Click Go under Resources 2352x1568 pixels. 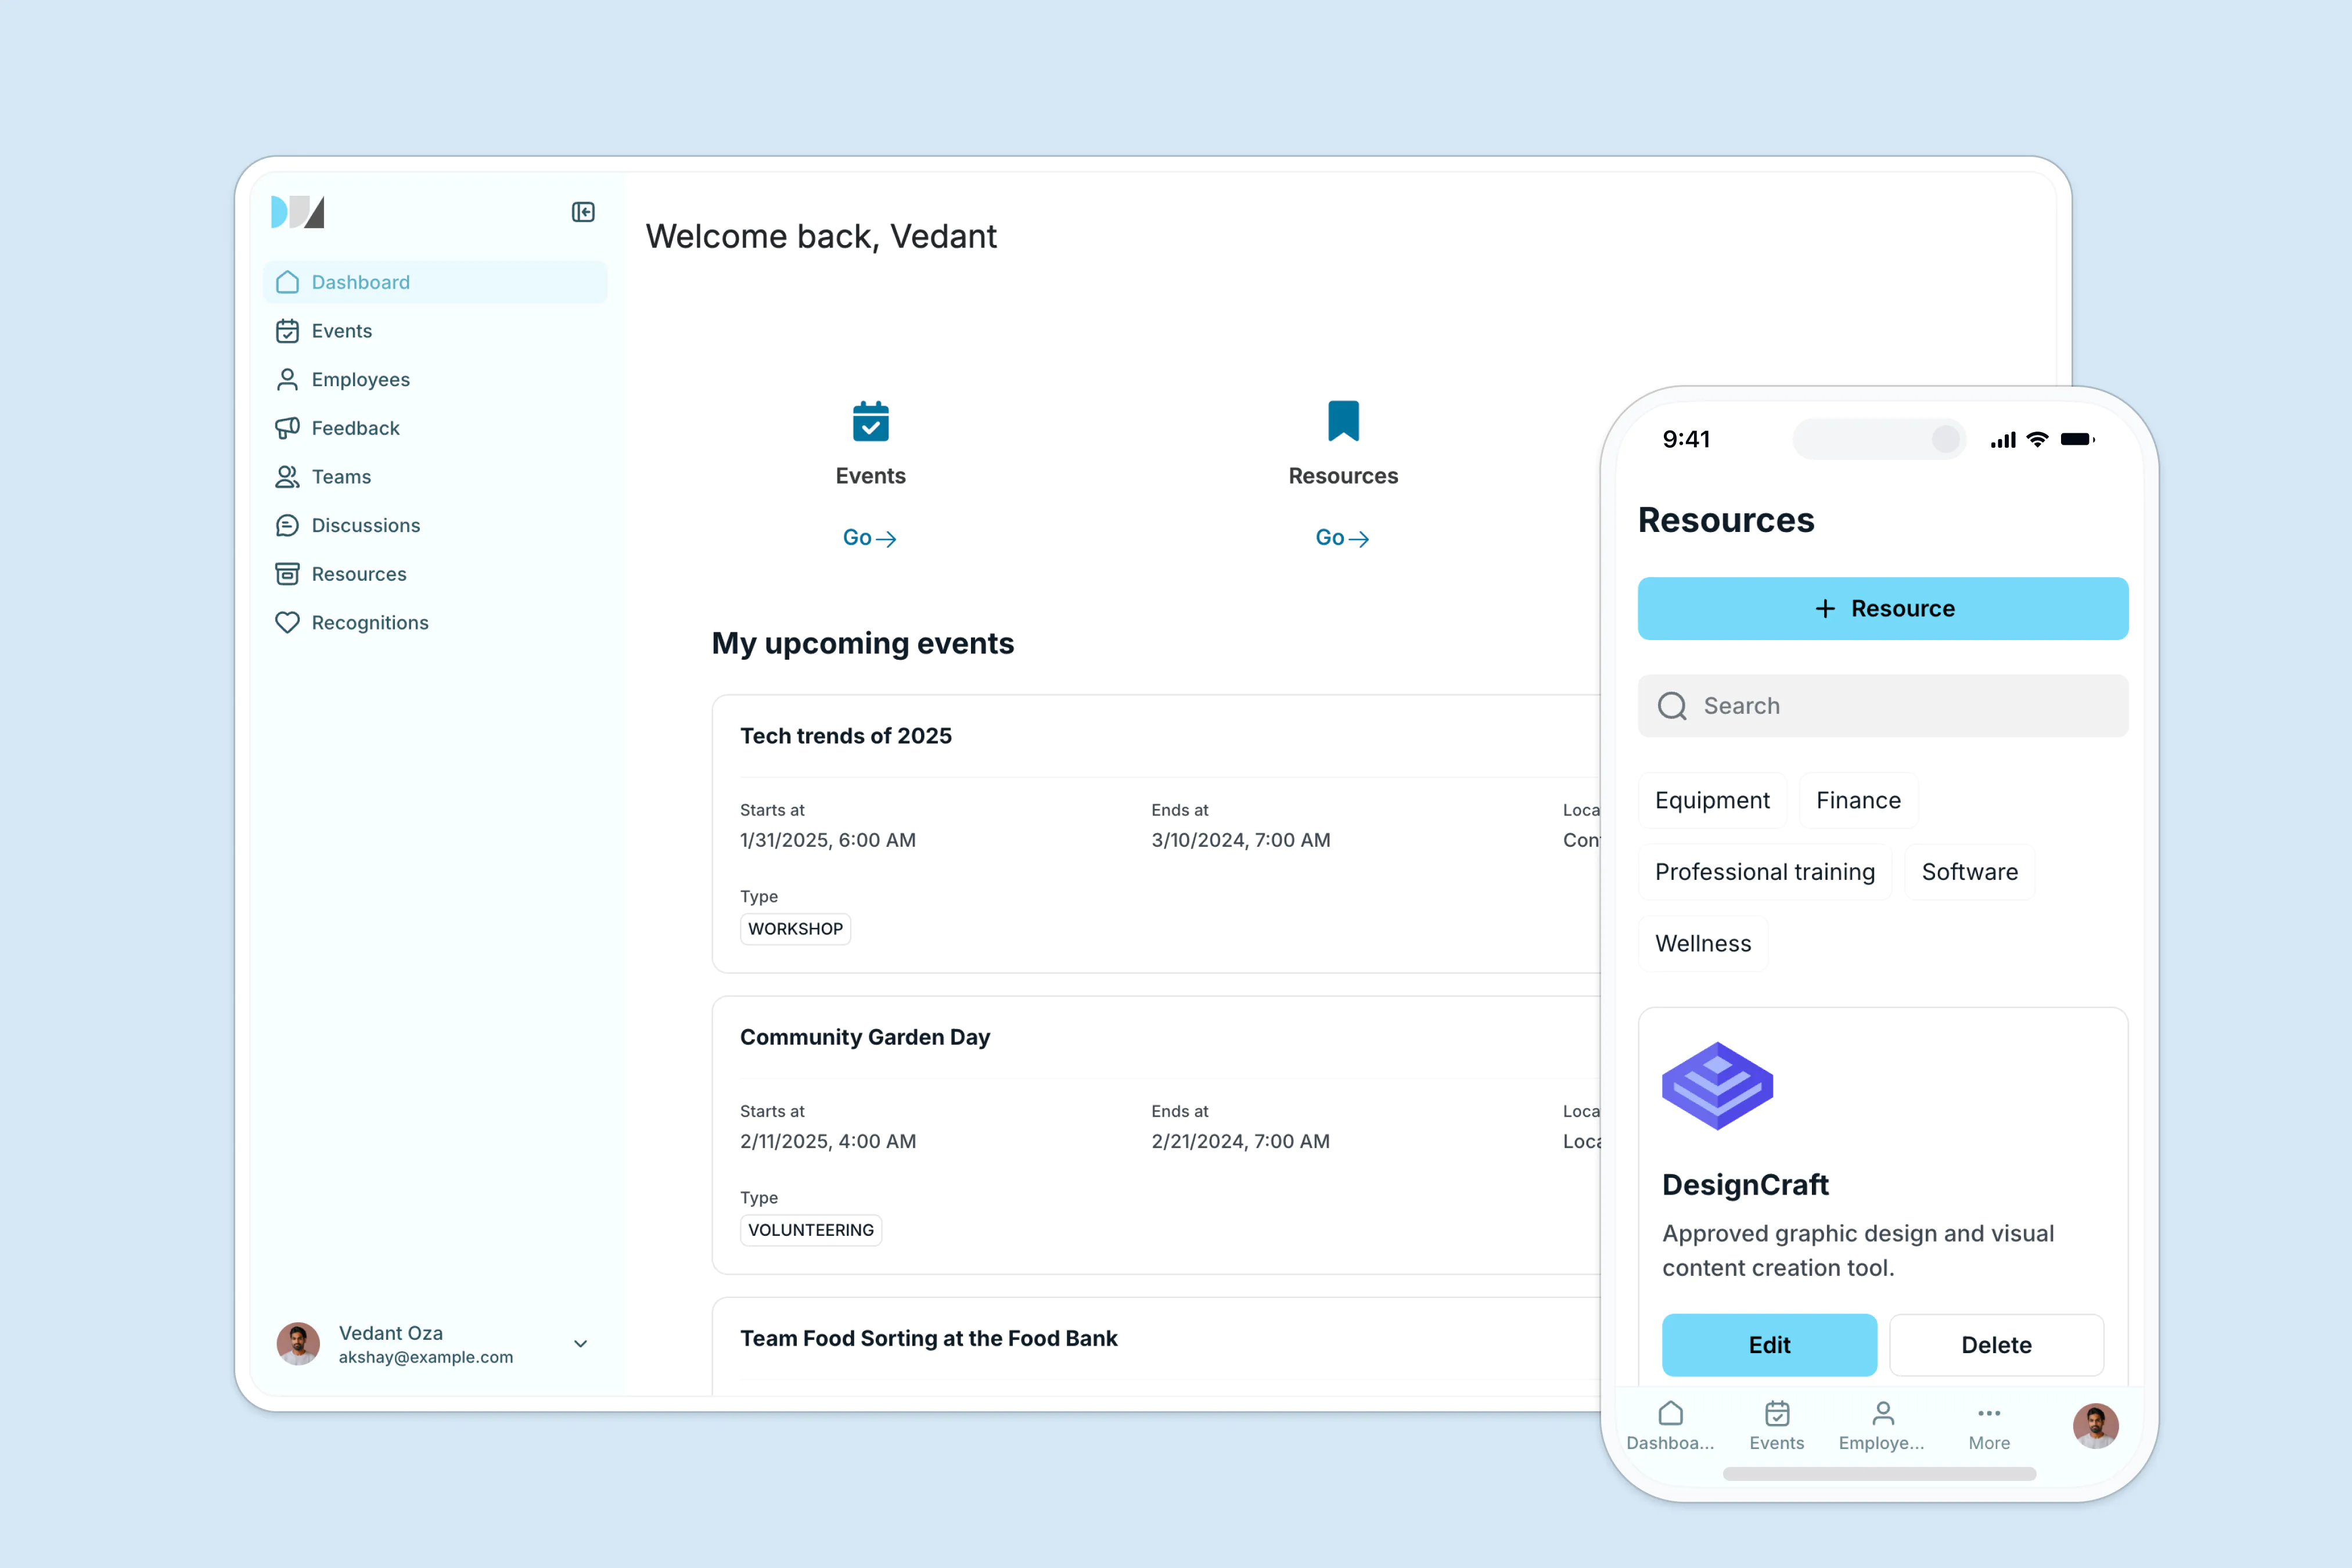pos(1342,537)
